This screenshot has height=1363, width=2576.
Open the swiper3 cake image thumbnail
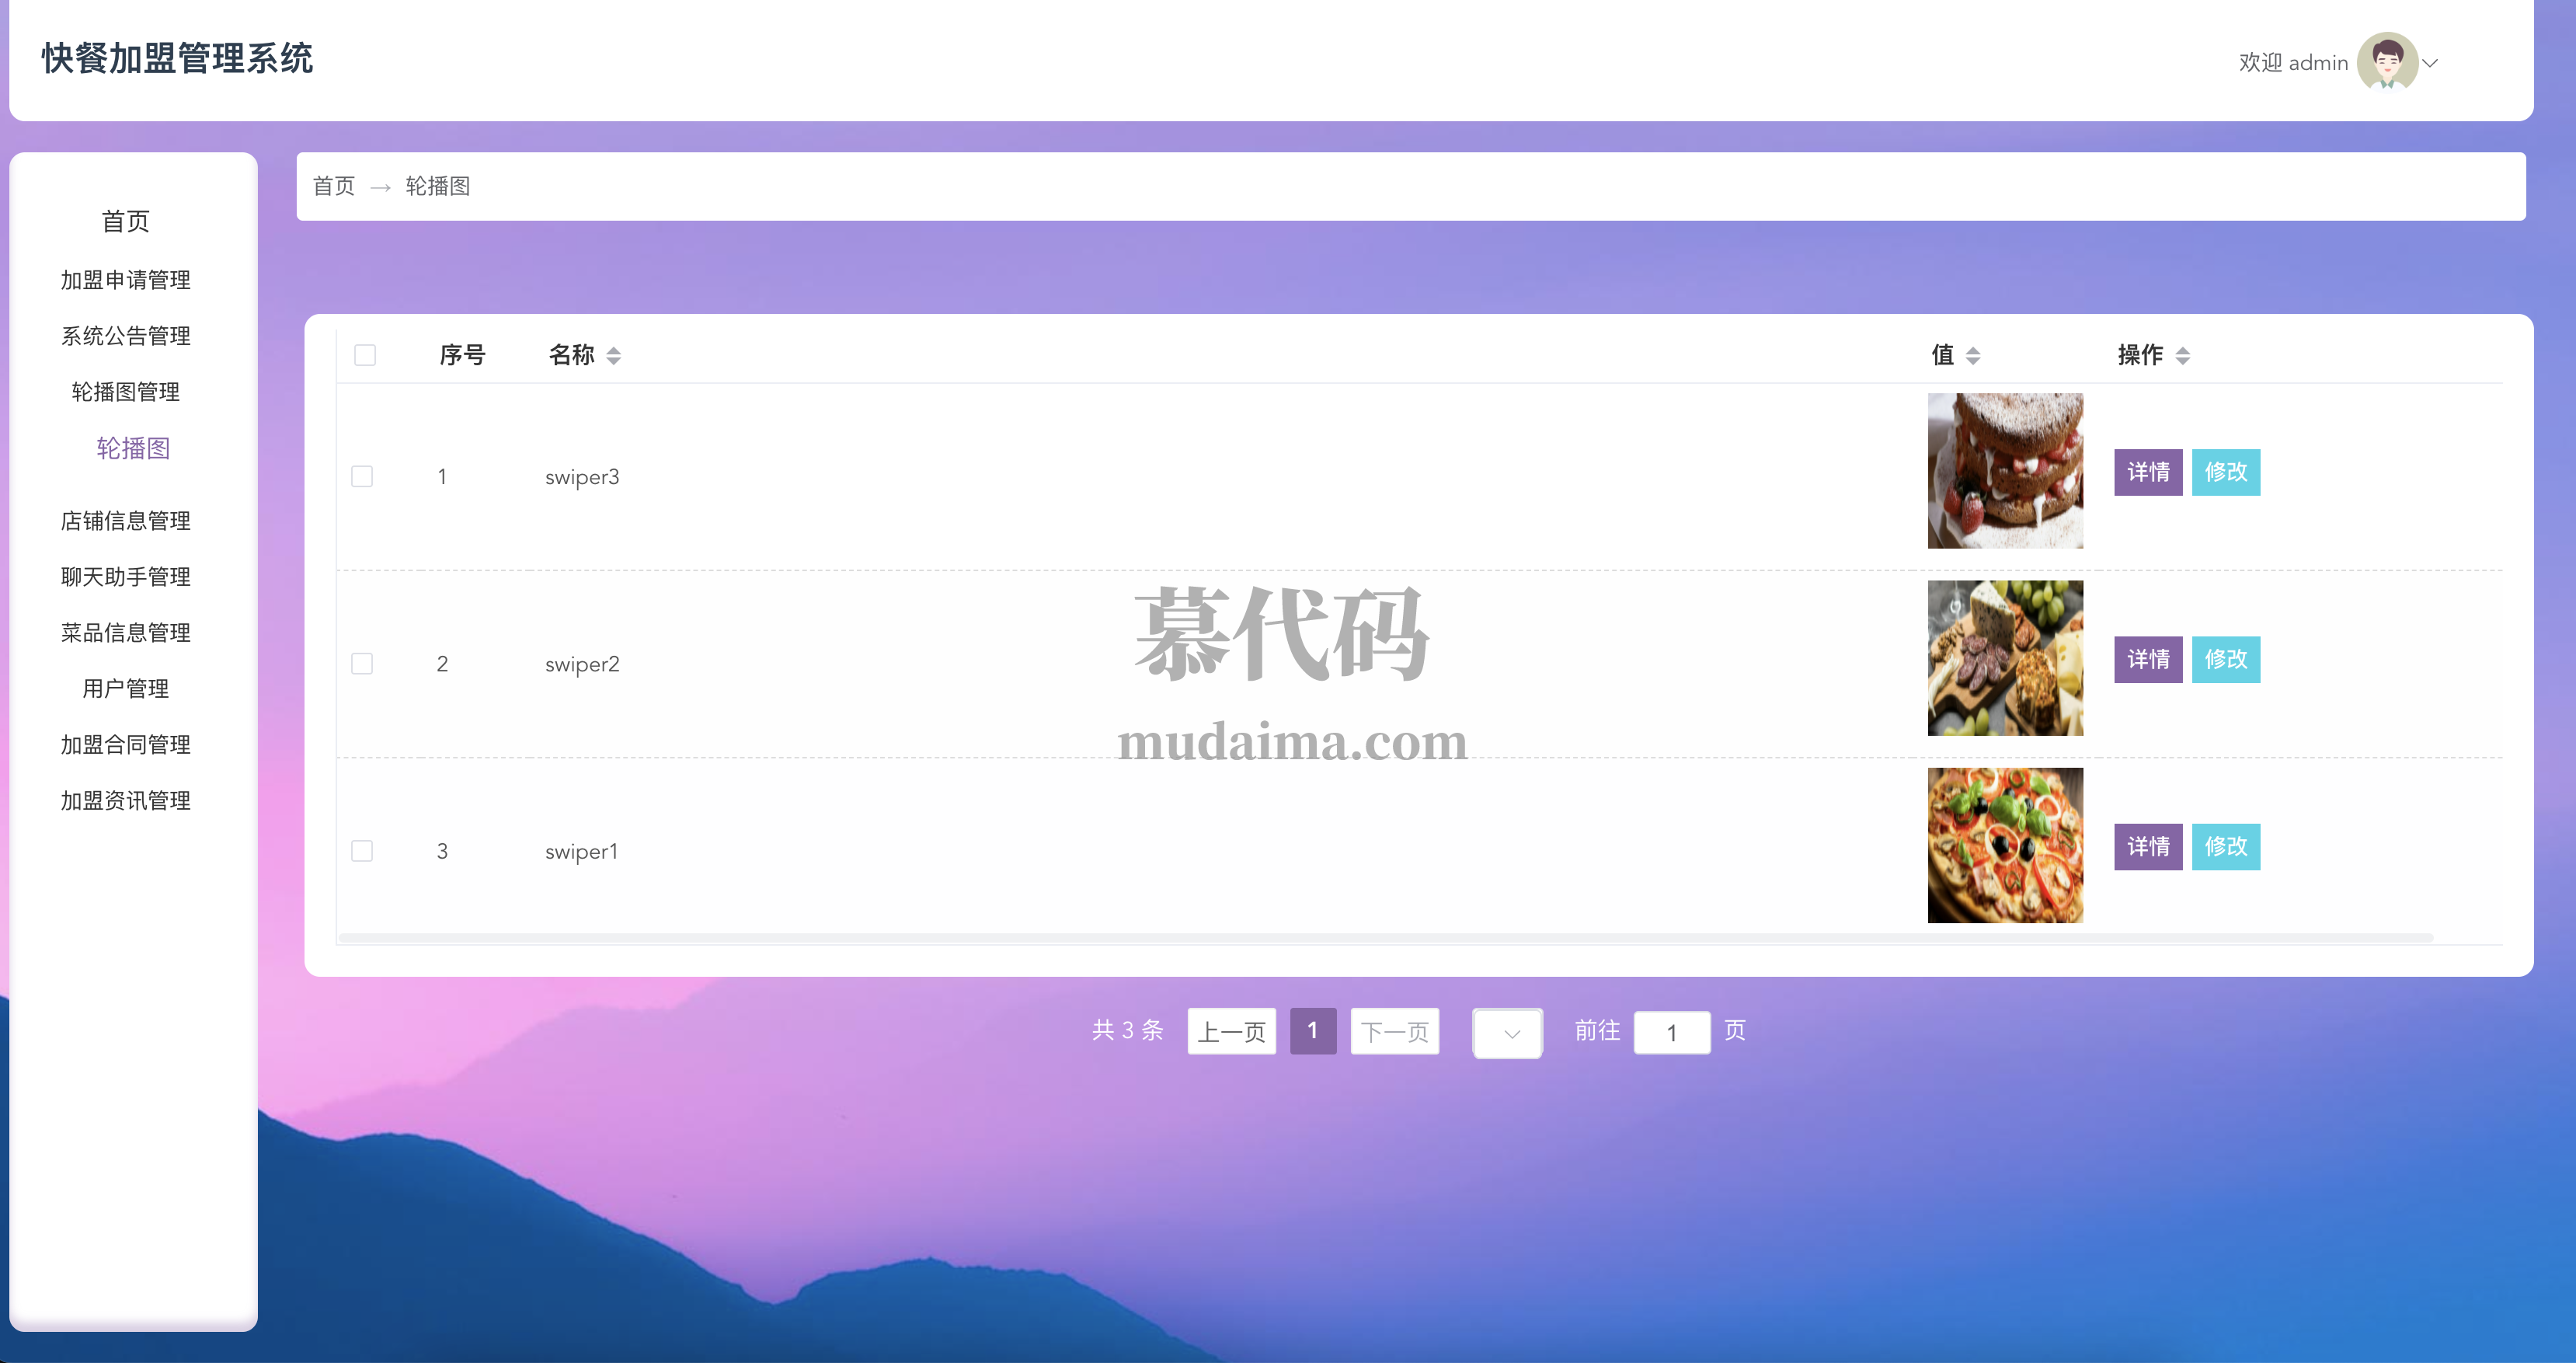[2004, 471]
